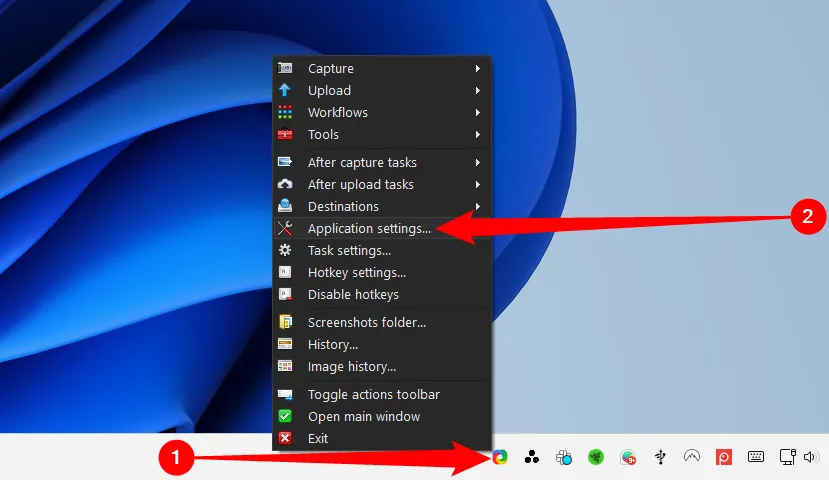Click the USB safely remove icon
The width and height of the screenshot is (829, 480).
pos(660,457)
